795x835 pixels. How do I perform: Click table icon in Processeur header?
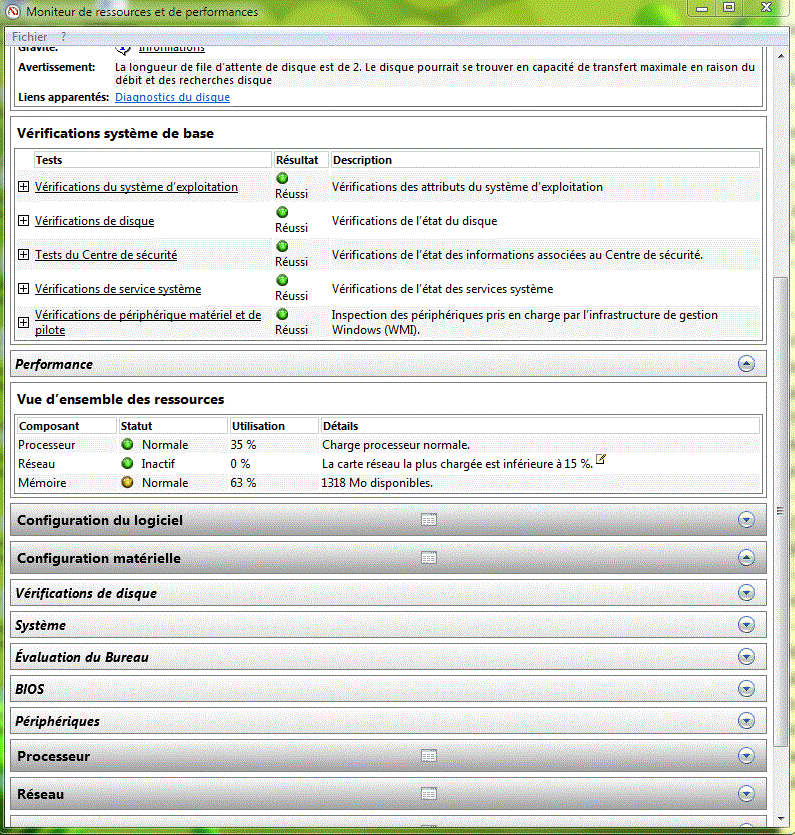tap(429, 756)
